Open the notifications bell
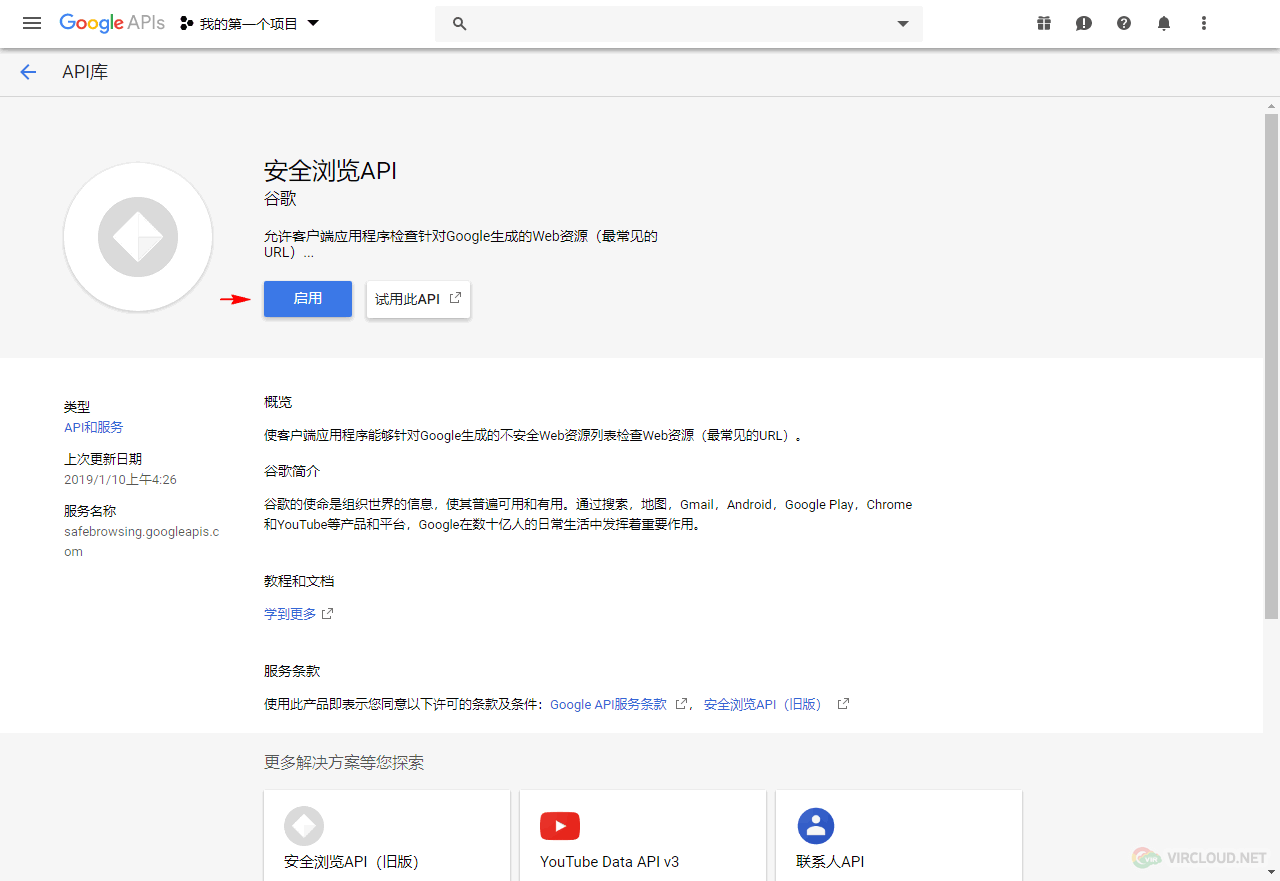This screenshot has width=1280, height=881. pos(1164,23)
